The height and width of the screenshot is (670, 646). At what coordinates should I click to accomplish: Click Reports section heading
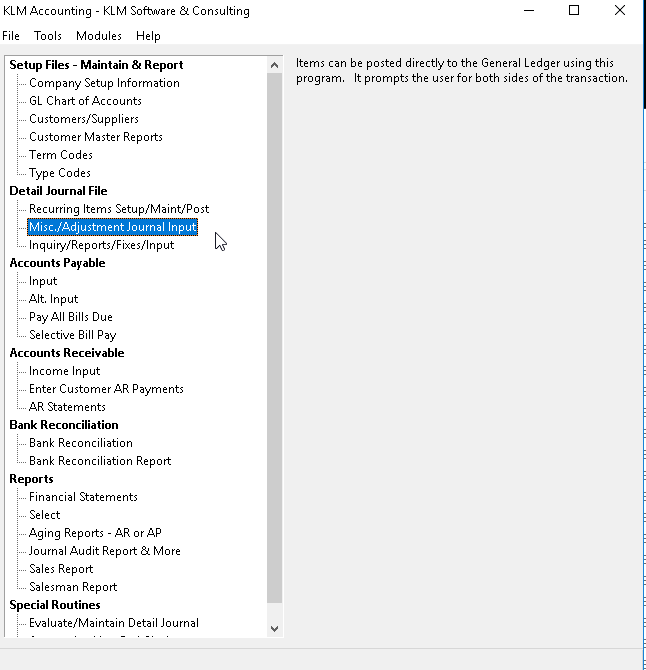[x=31, y=479]
